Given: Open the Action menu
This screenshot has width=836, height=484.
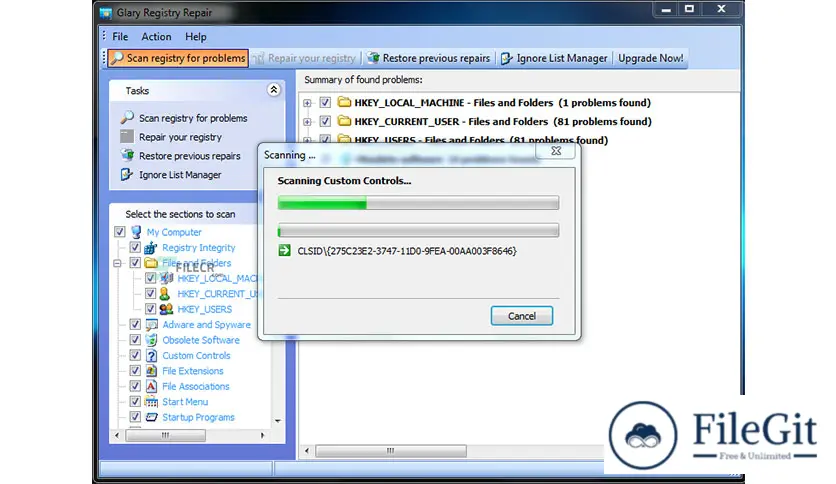Looking at the screenshot, I should pos(156,36).
